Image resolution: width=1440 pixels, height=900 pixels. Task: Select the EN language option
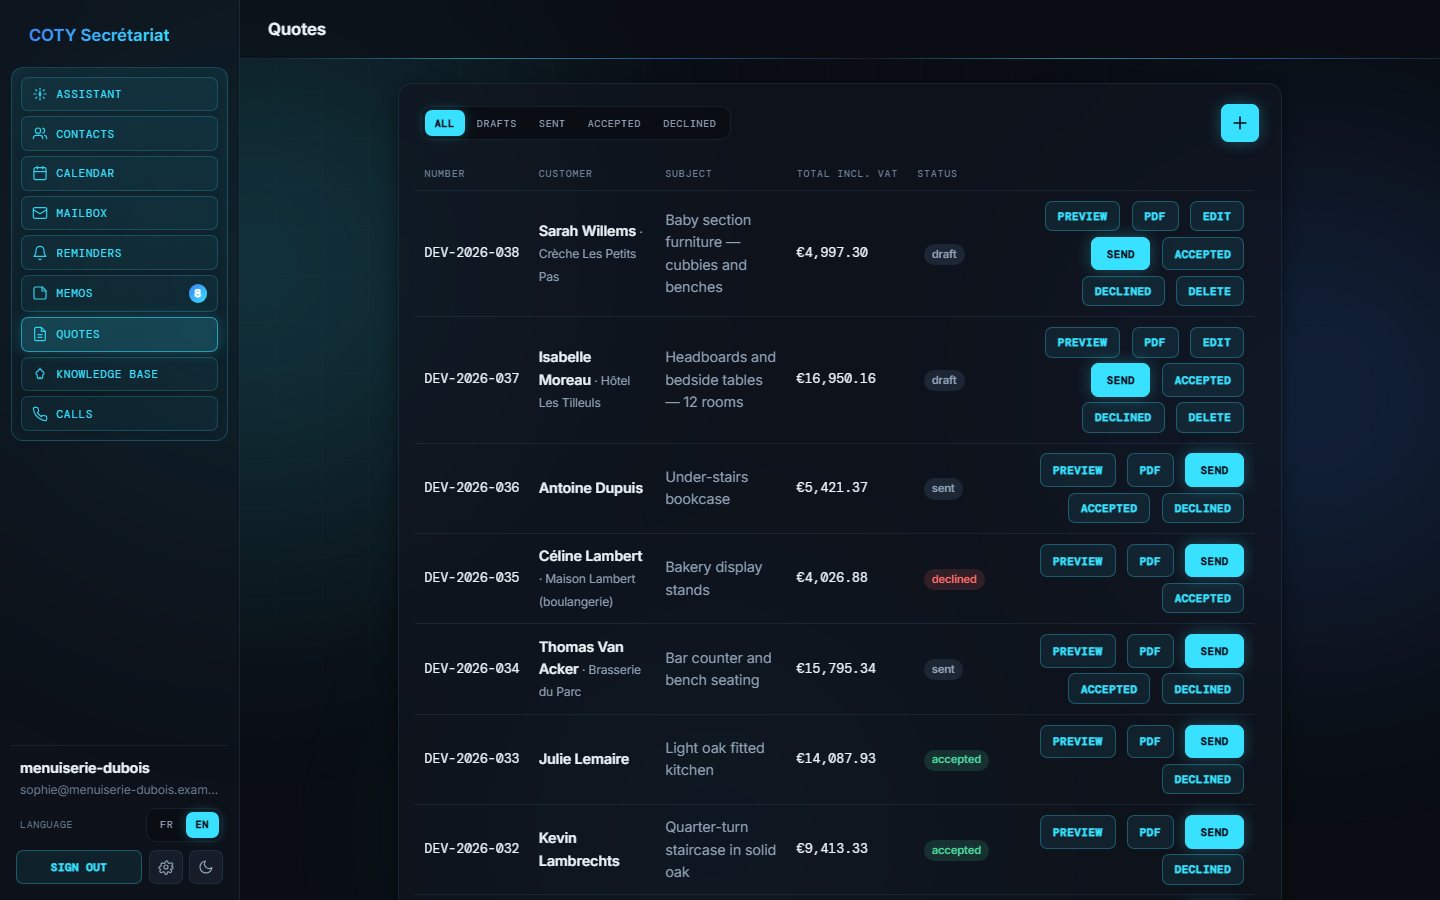pyautogui.click(x=202, y=825)
